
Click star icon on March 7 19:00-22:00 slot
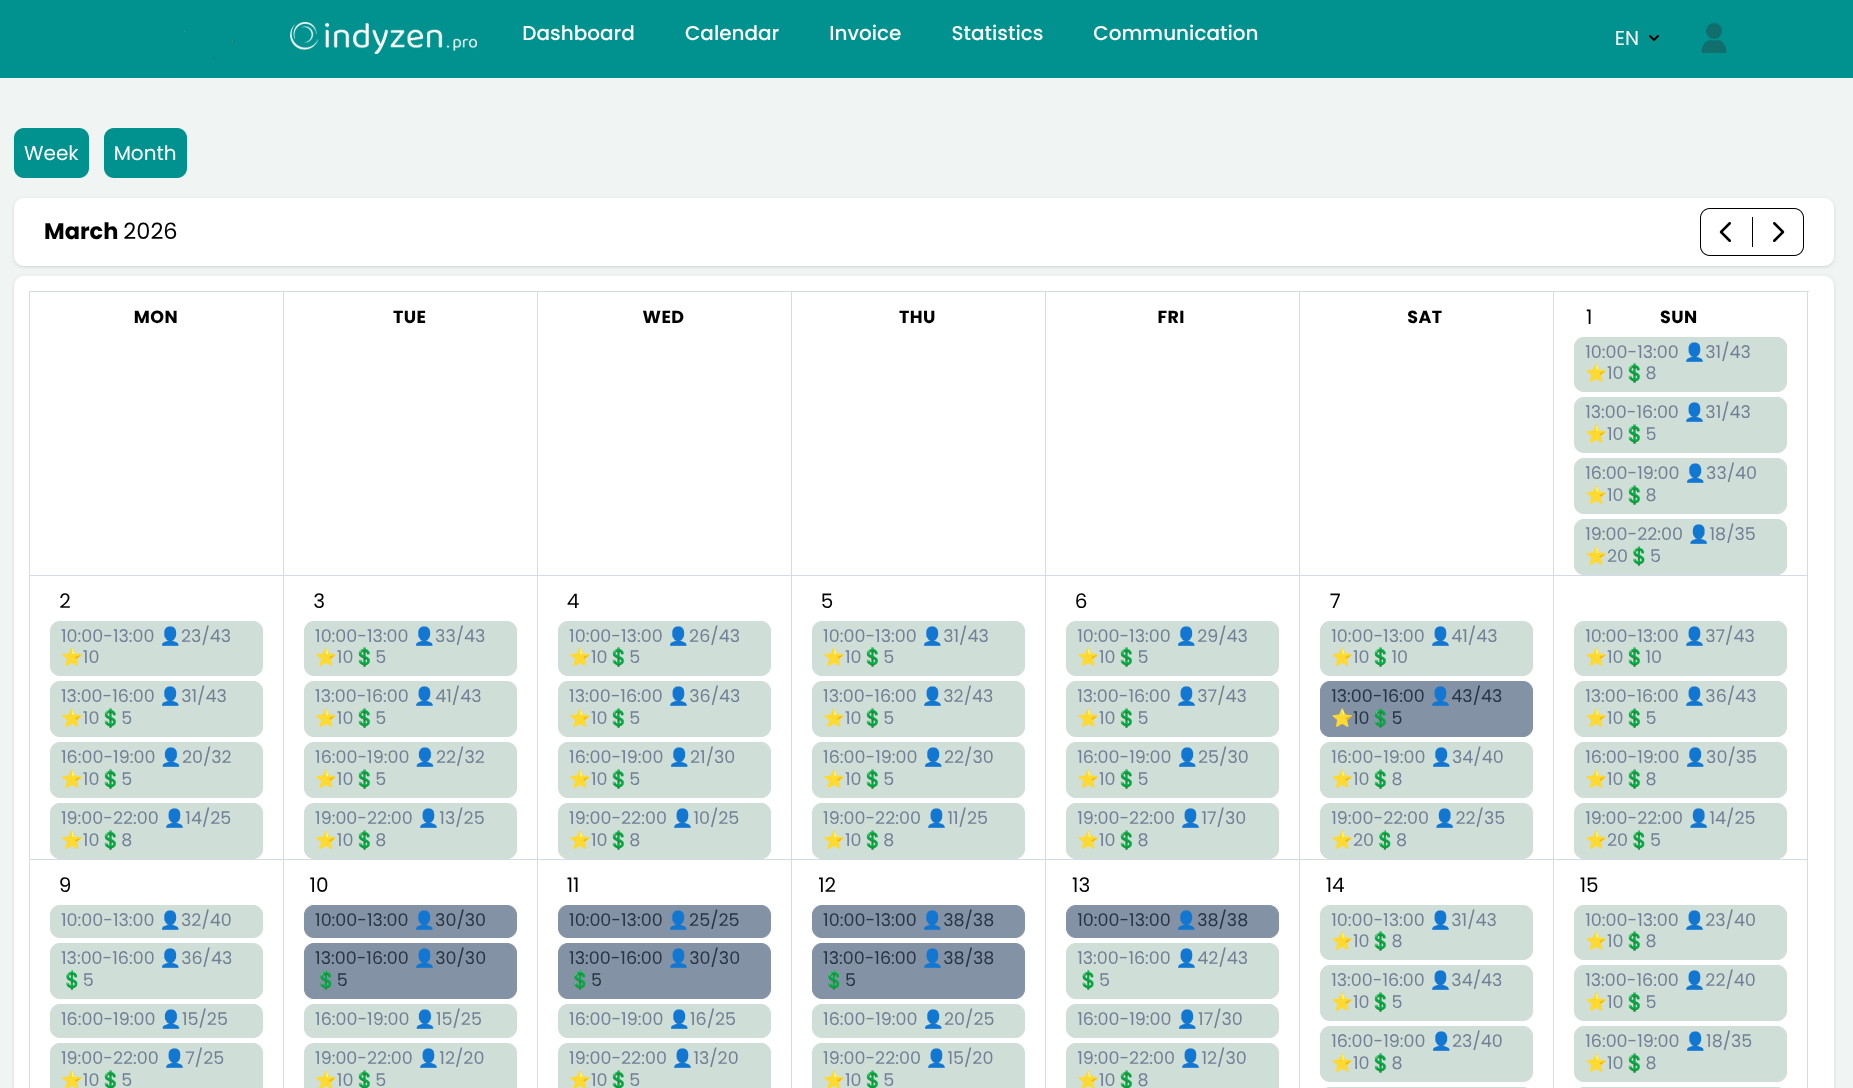pyautogui.click(x=1341, y=840)
